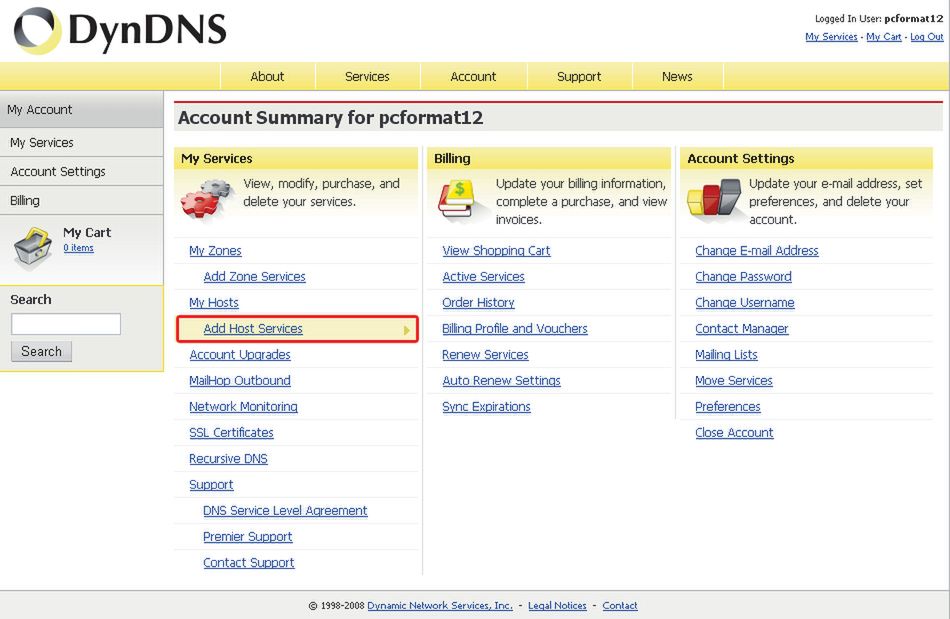Image resolution: width=950 pixels, height=619 pixels.
Task: Open the About navigation menu
Action: tap(267, 77)
